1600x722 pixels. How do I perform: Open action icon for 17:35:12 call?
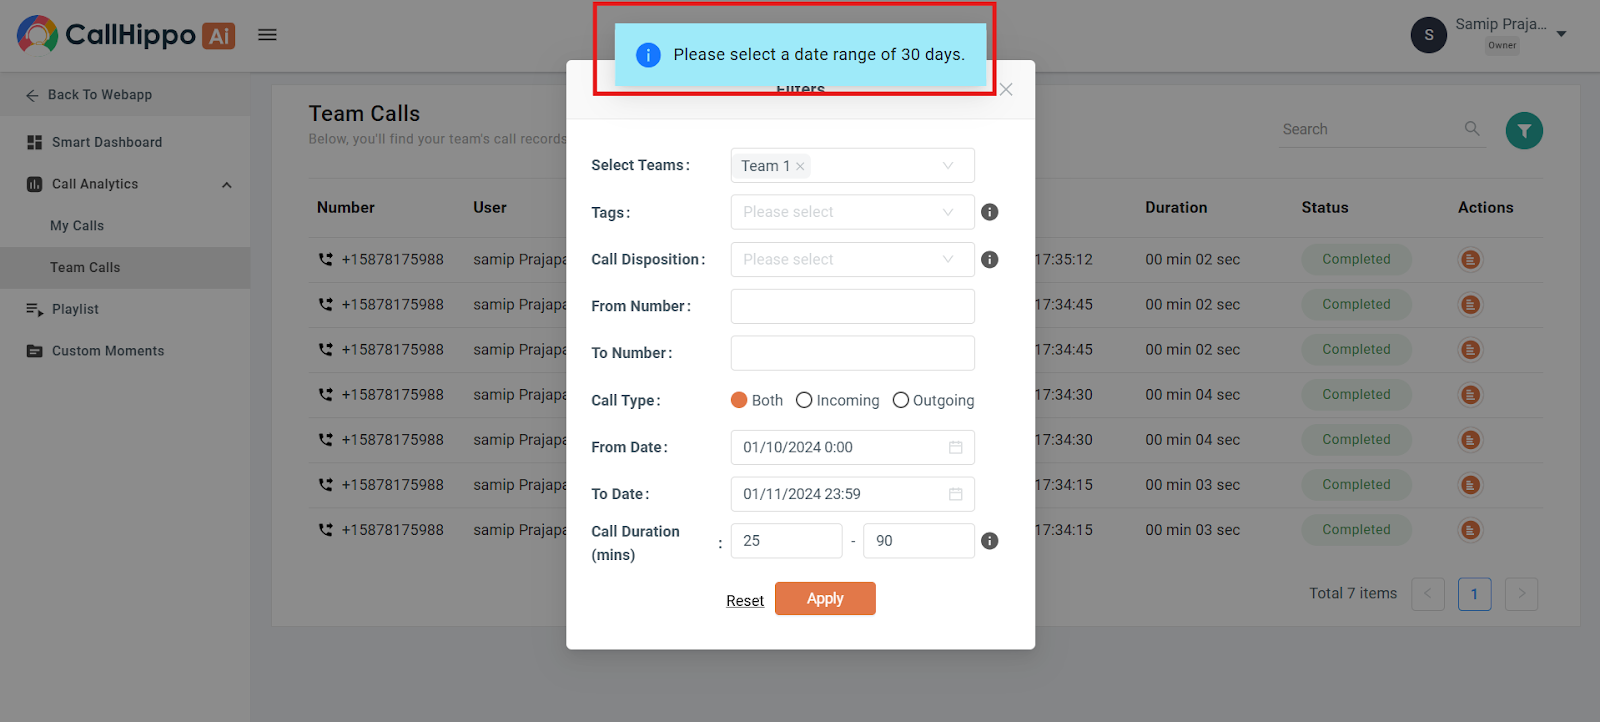click(1470, 260)
